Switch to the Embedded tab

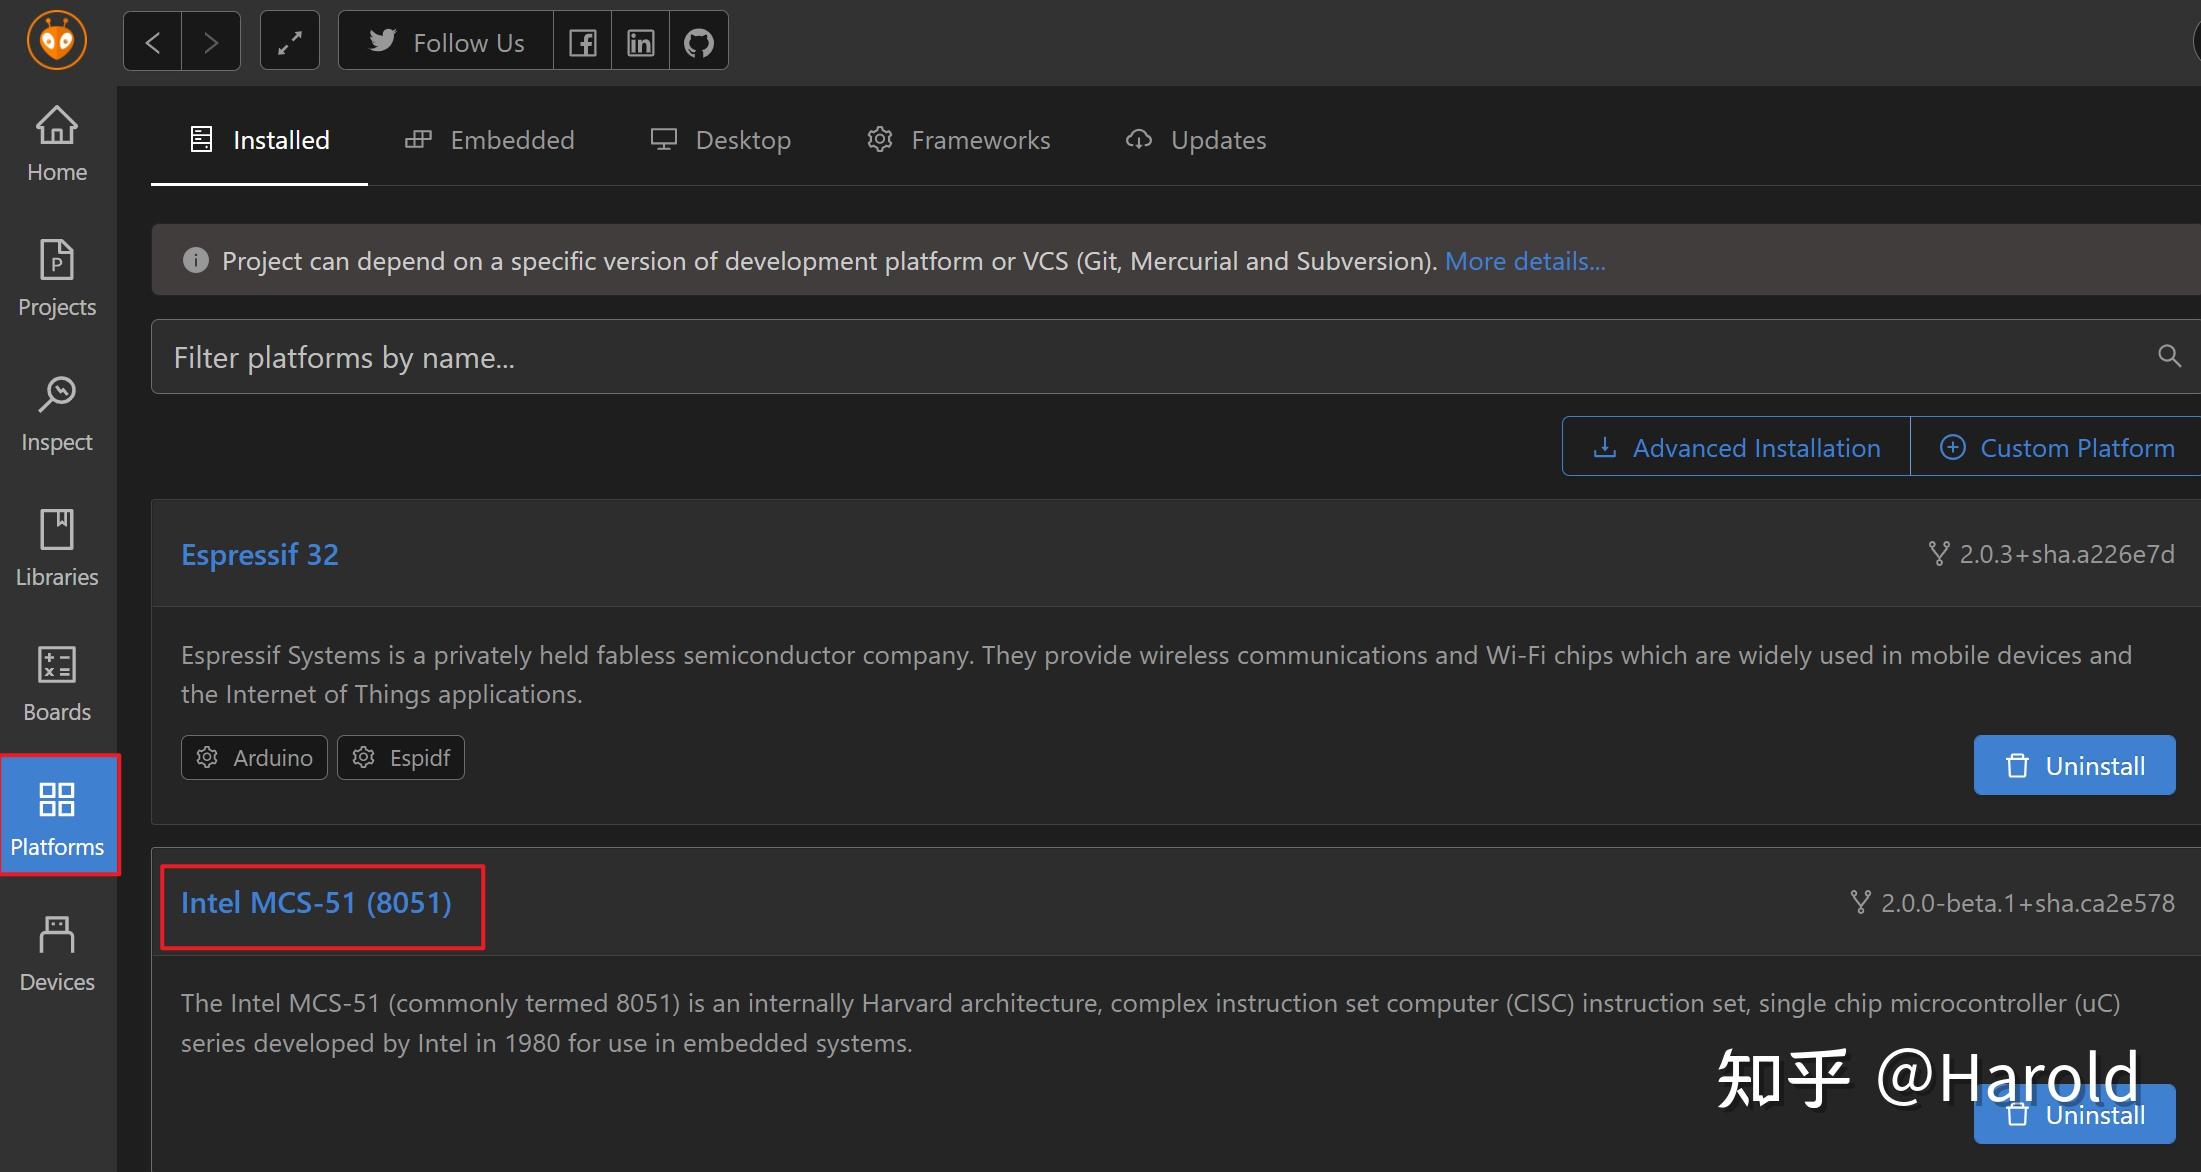490,140
